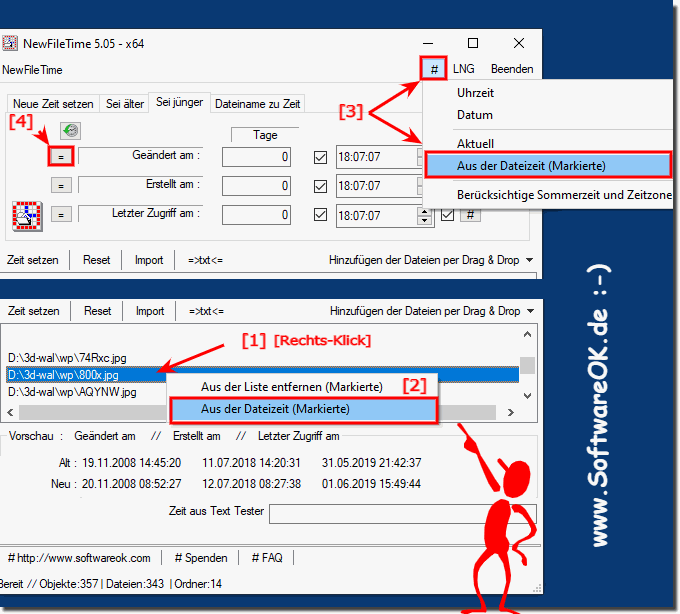Viewport: 680px width, 614px height.
Task: Select Aus der Dateizeit (Markierte) in # menu
Action: click(x=548, y=165)
